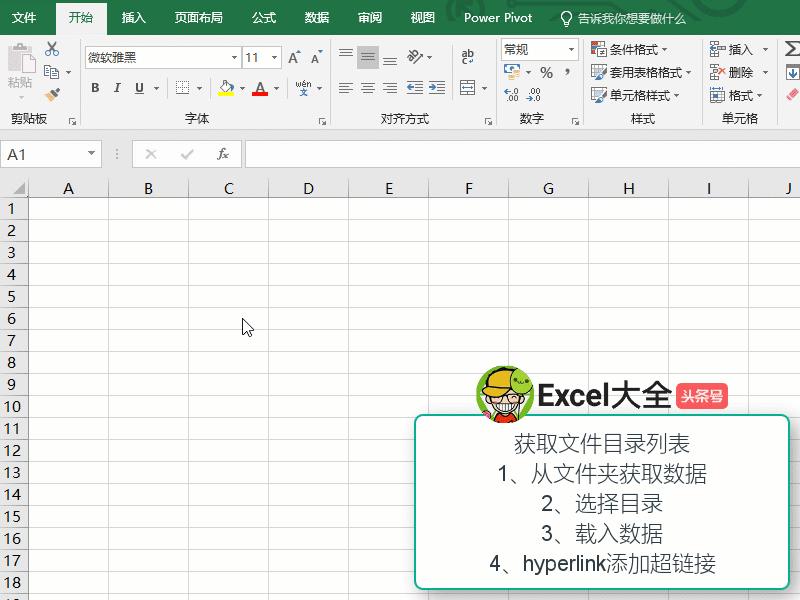Screen dimensions: 800x600
Task: Click the Underline icon
Action: [140, 88]
